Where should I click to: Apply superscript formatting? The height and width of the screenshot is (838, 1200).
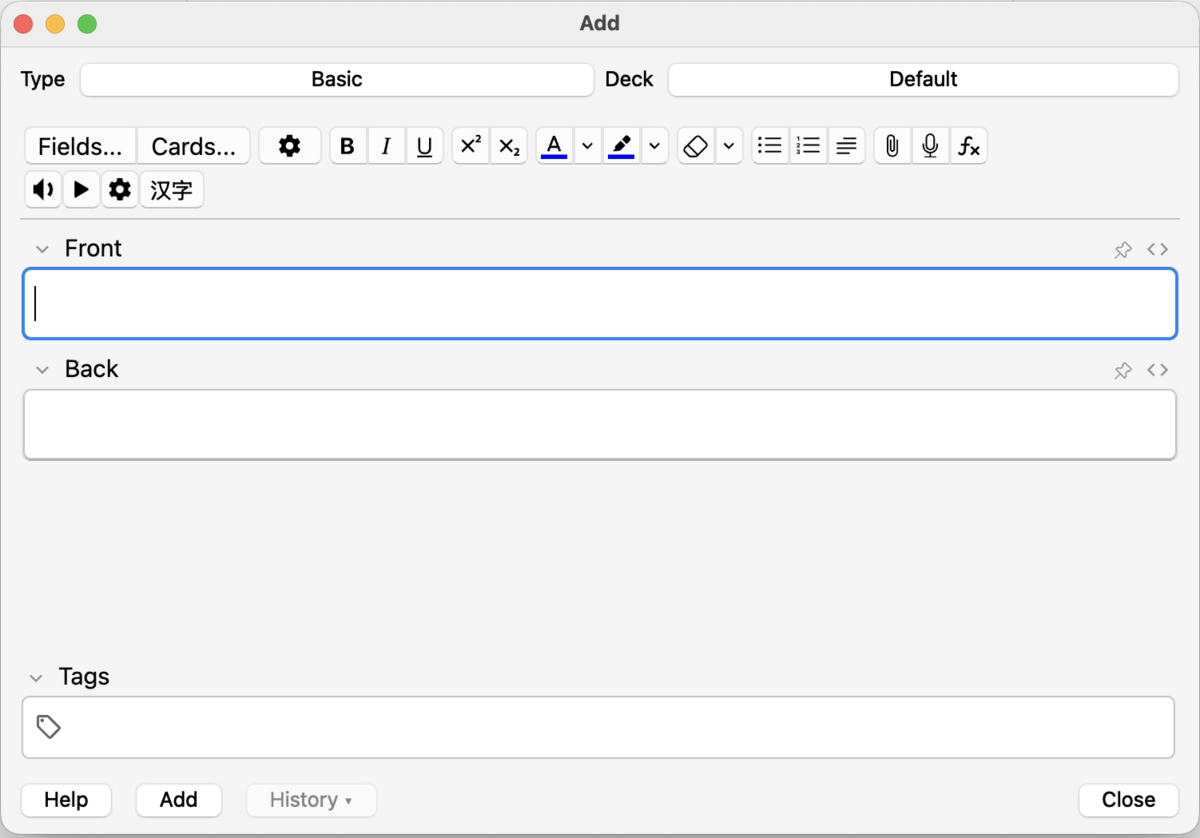[470, 146]
